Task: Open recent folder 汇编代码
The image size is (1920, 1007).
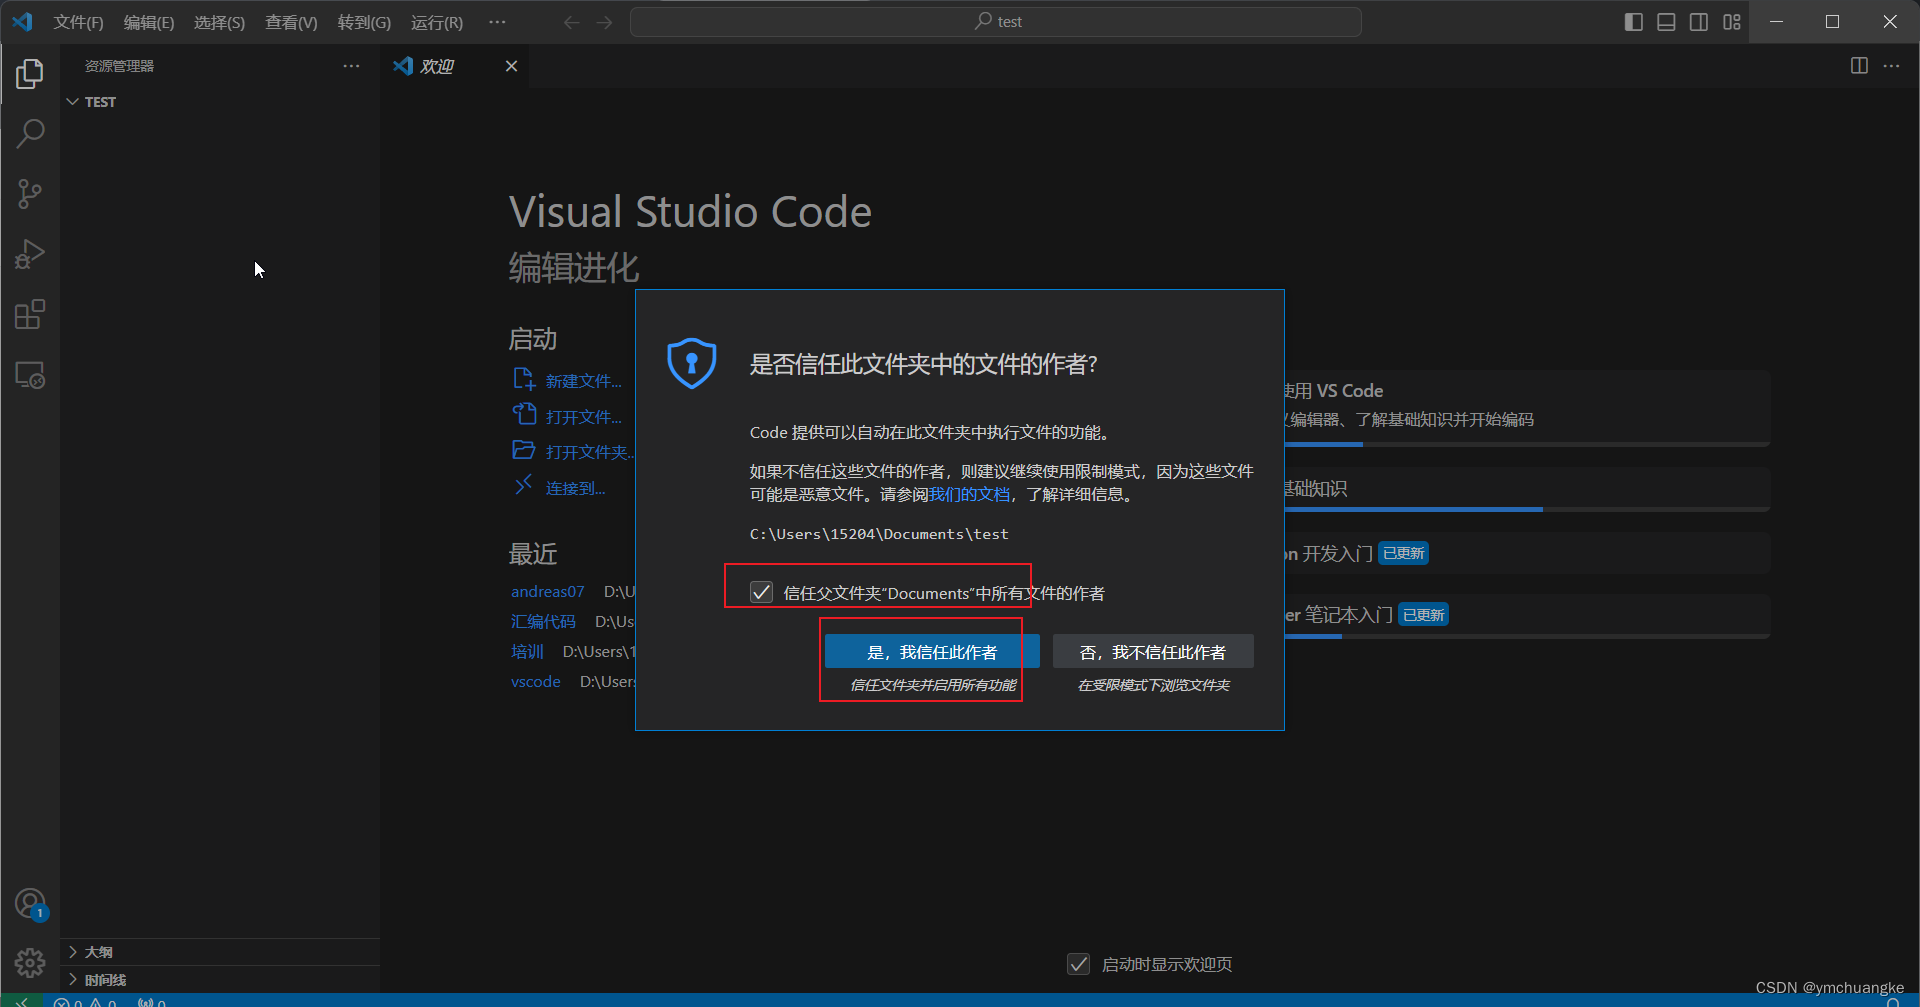Action: (543, 622)
